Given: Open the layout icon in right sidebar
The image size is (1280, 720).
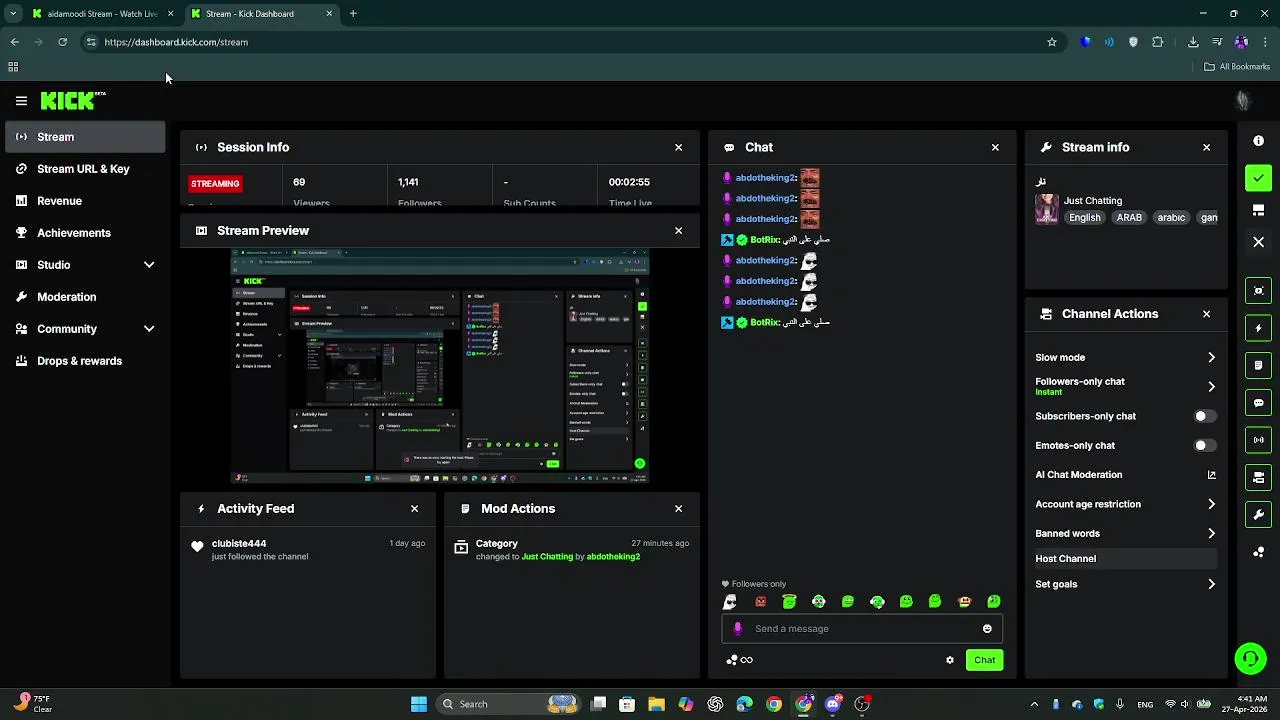Looking at the screenshot, I should tap(1258, 210).
